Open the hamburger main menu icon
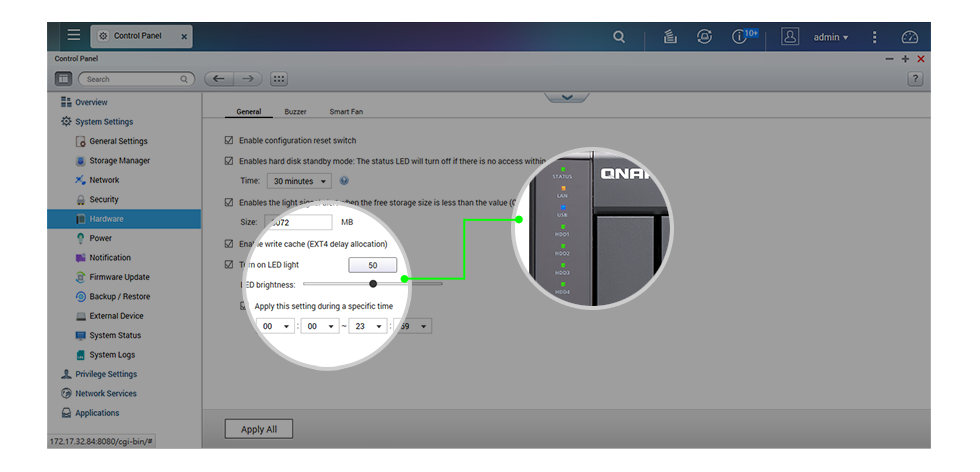This screenshot has height=472, width=980. 73,35
